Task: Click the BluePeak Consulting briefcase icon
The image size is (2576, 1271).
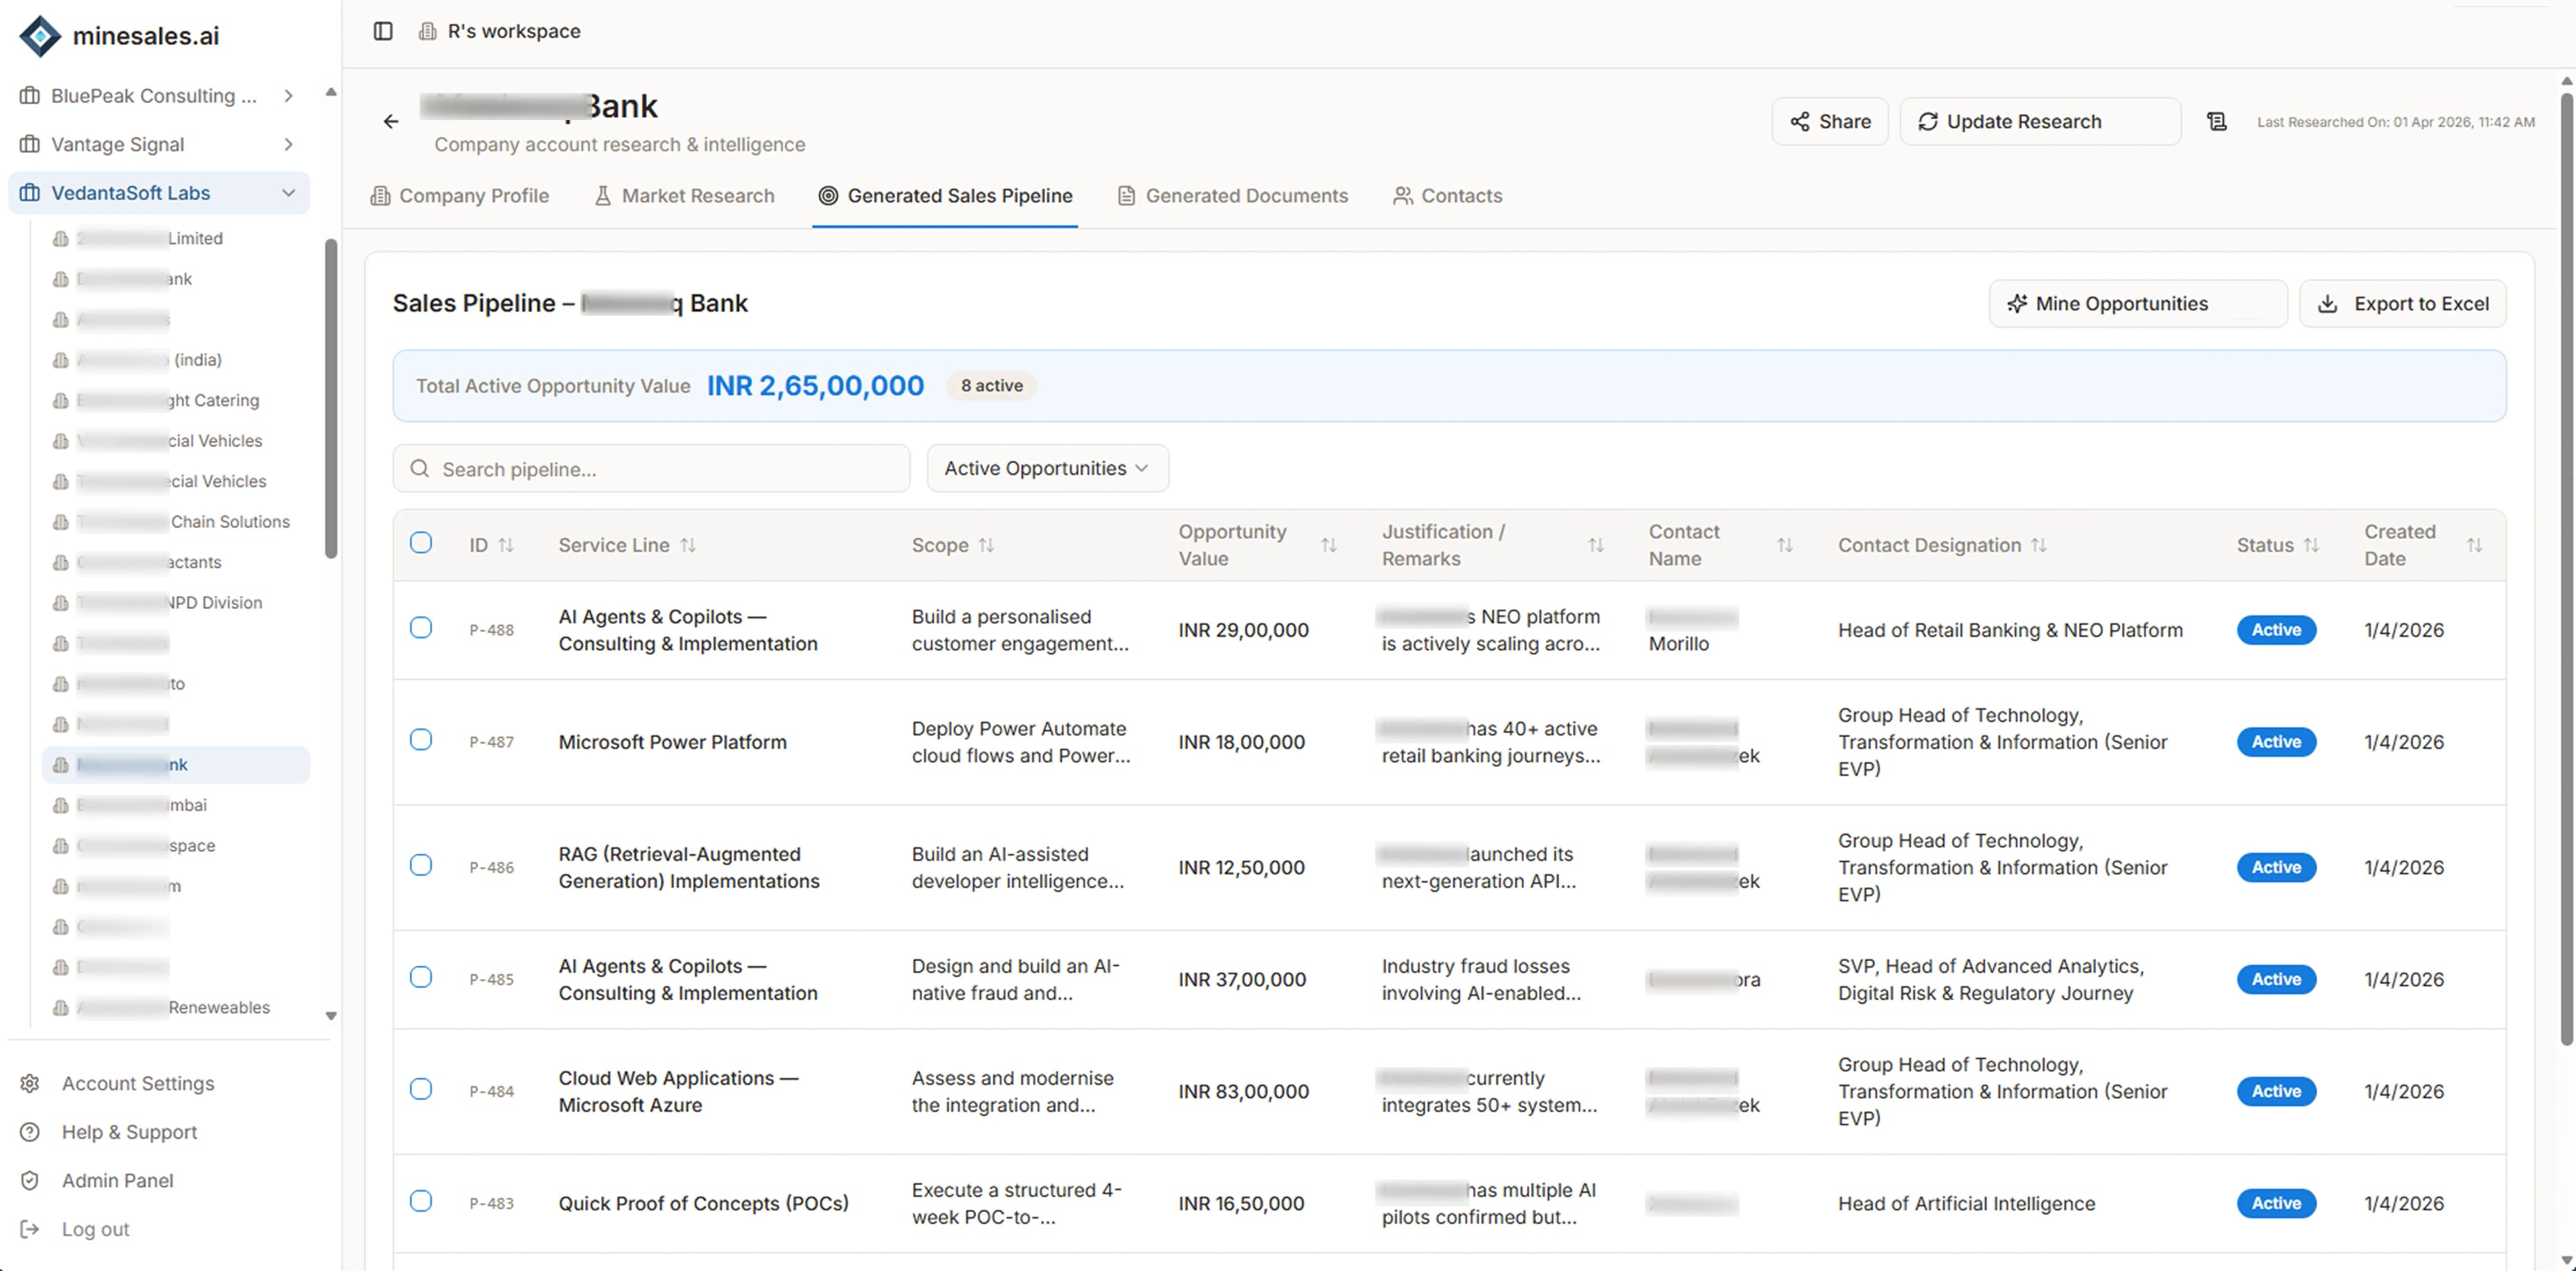Action: [30, 96]
